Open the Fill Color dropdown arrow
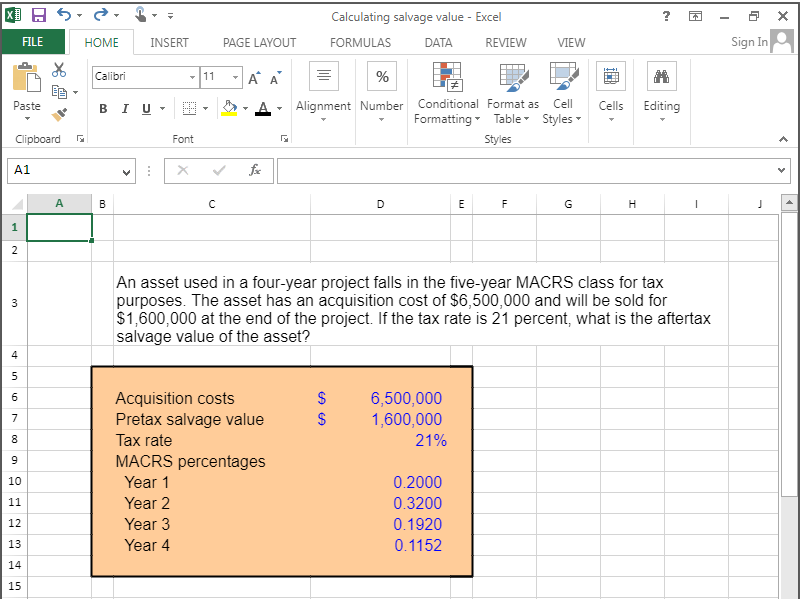The width and height of the screenshot is (801, 599). 245,108
